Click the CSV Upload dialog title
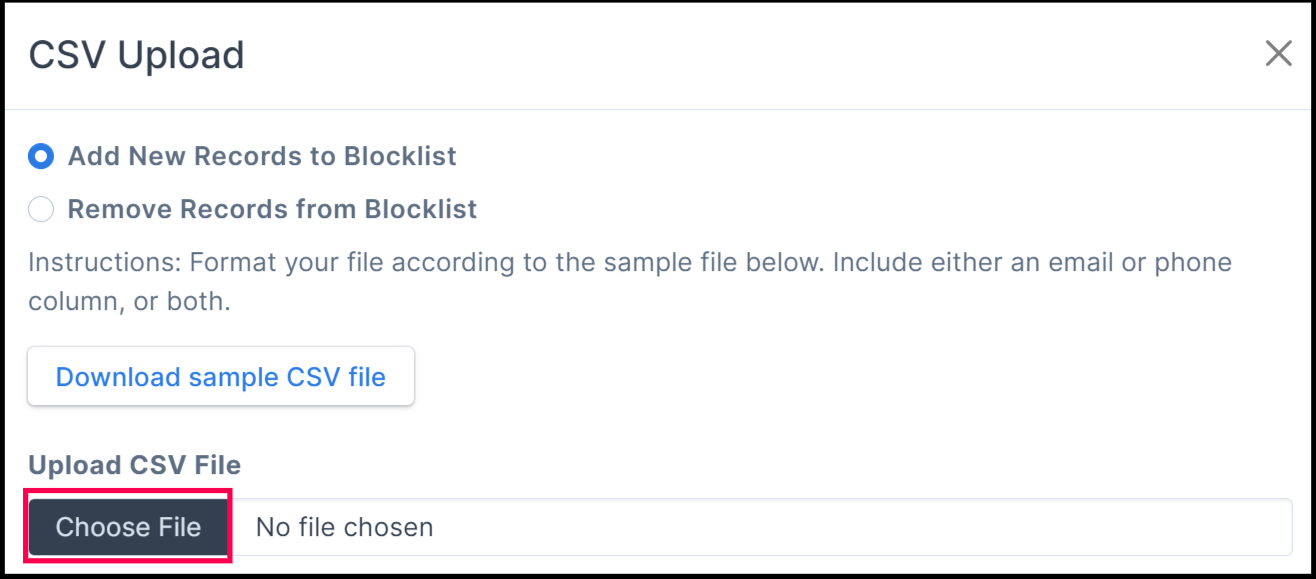Image resolution: width=1316 pixels, height=579 pixels. click(136, 55)
